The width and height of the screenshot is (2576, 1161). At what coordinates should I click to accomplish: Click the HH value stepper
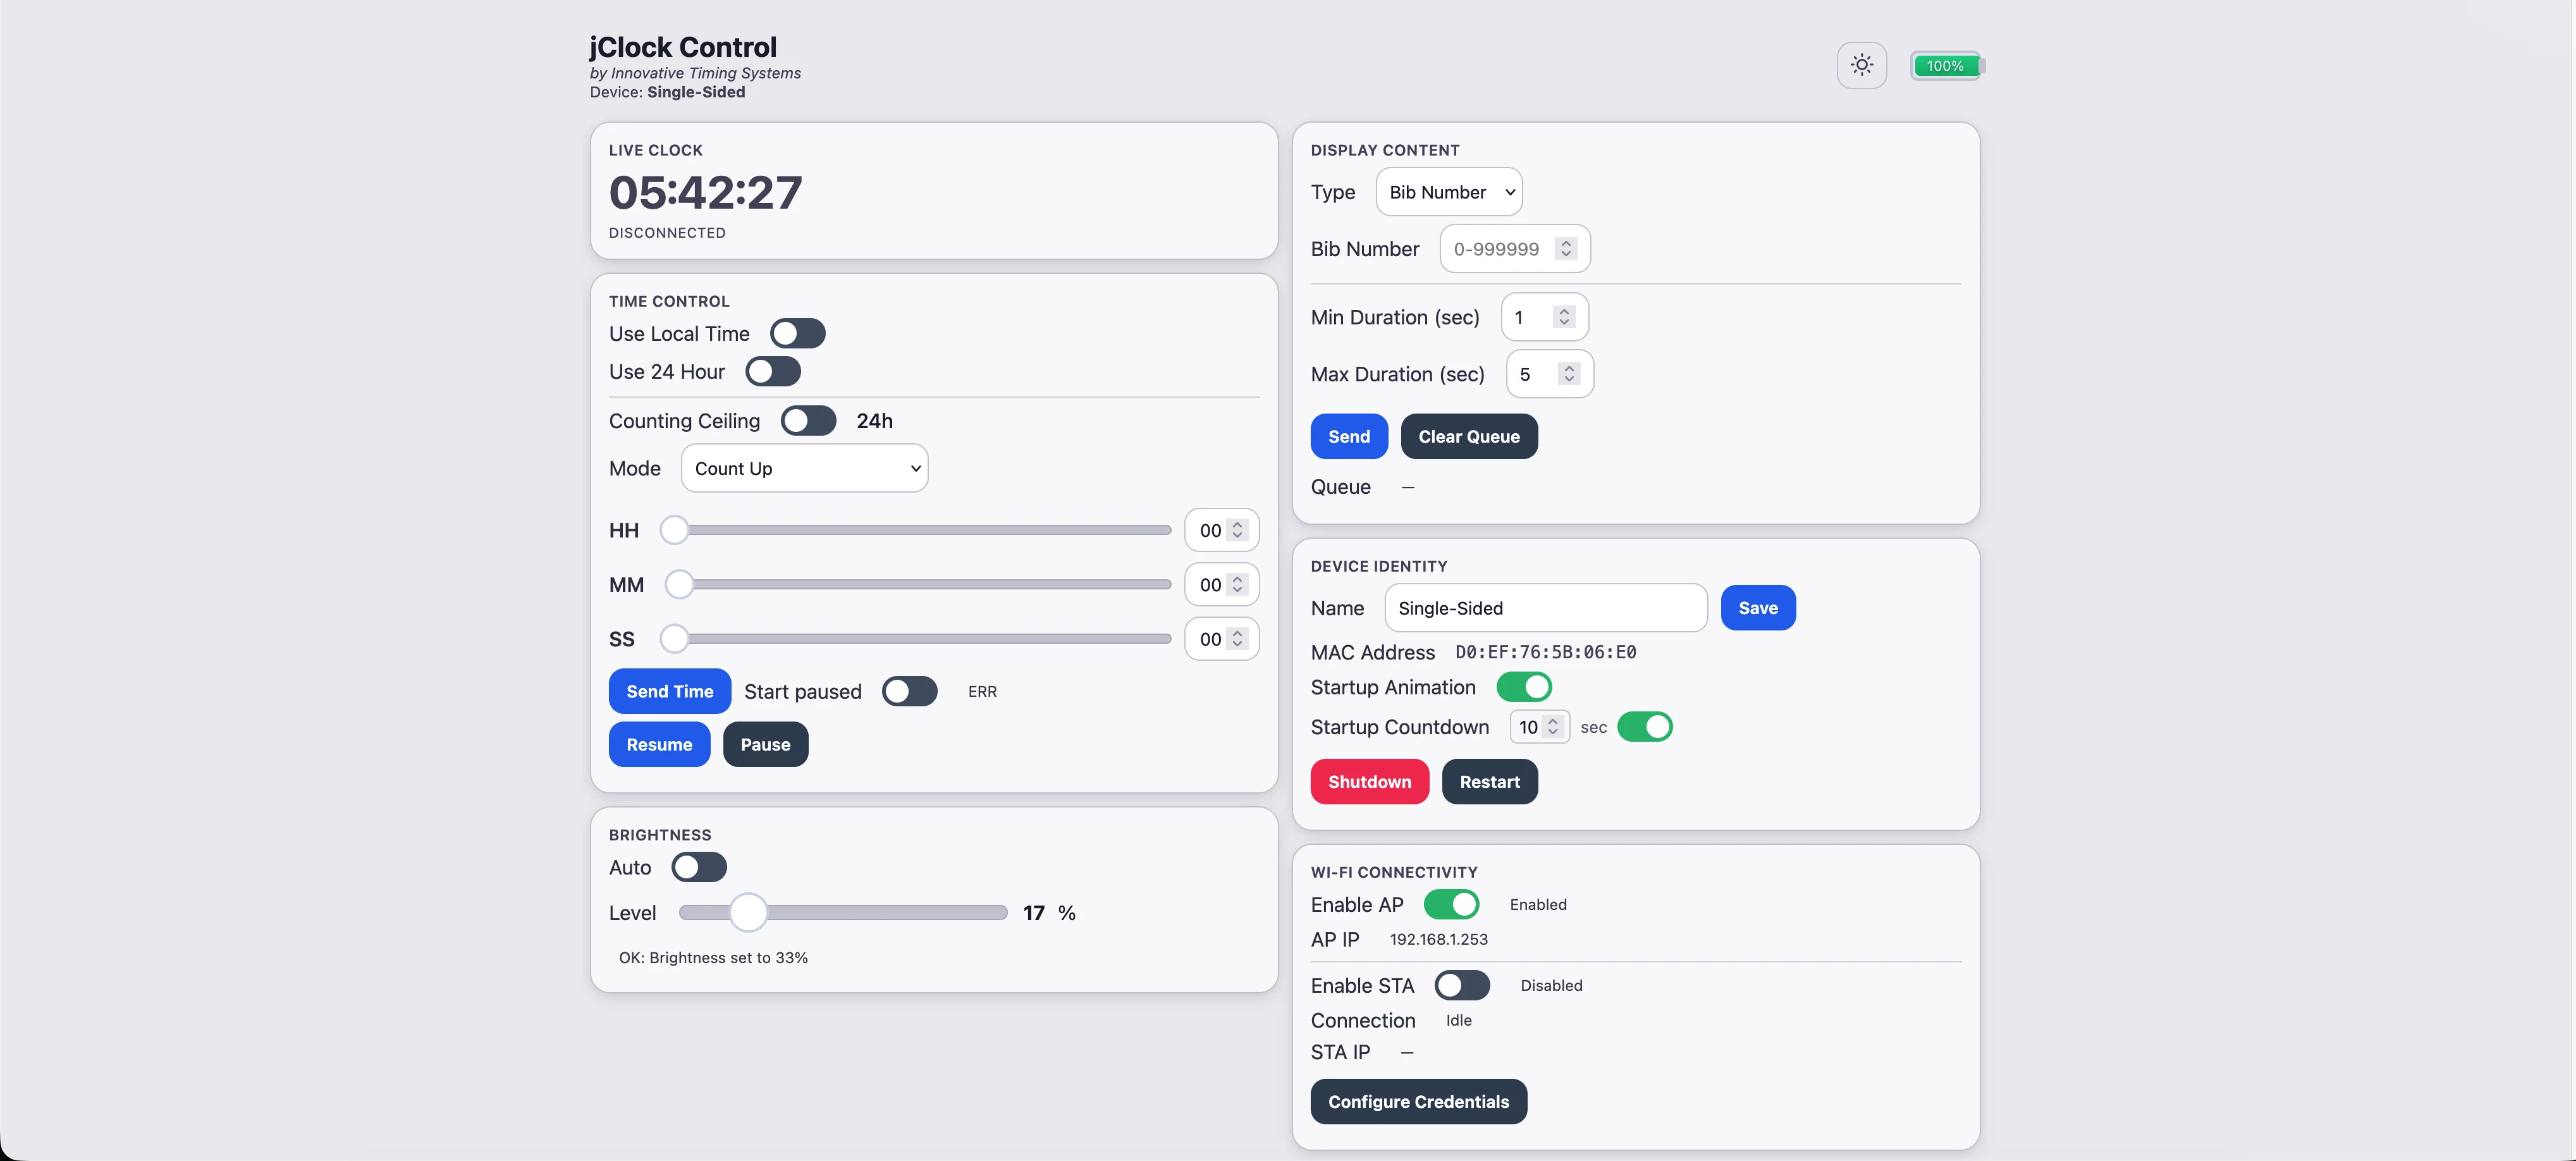1237,530
